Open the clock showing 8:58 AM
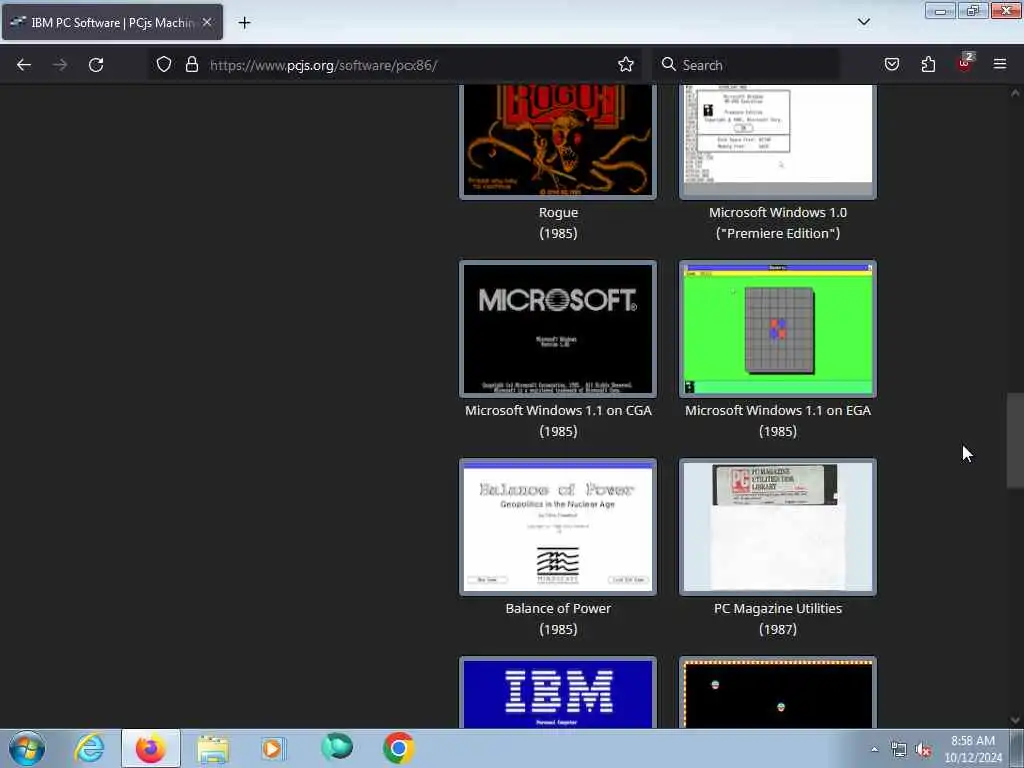 (973, 749)
